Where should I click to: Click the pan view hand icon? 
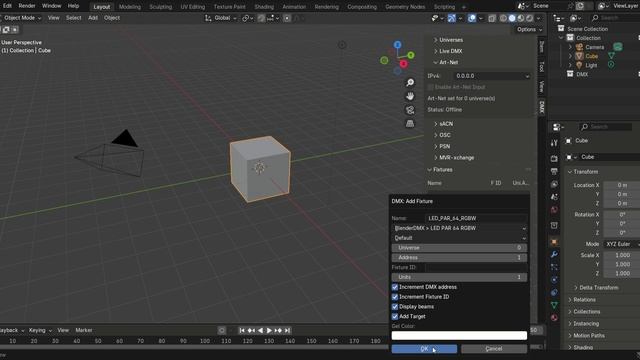(410, 96)
